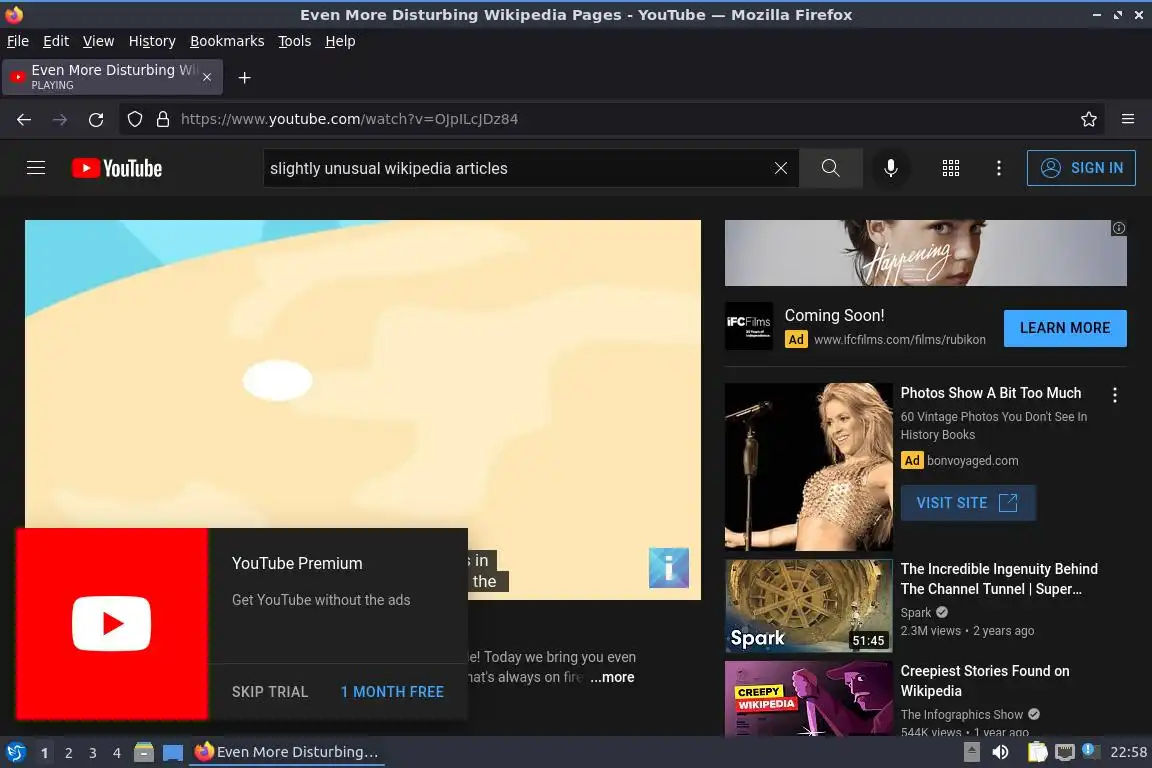Open Creepiest Stories Found on Wikipedia title
The width and height of the screenshot is (1152, 768).
click(984, 681)
